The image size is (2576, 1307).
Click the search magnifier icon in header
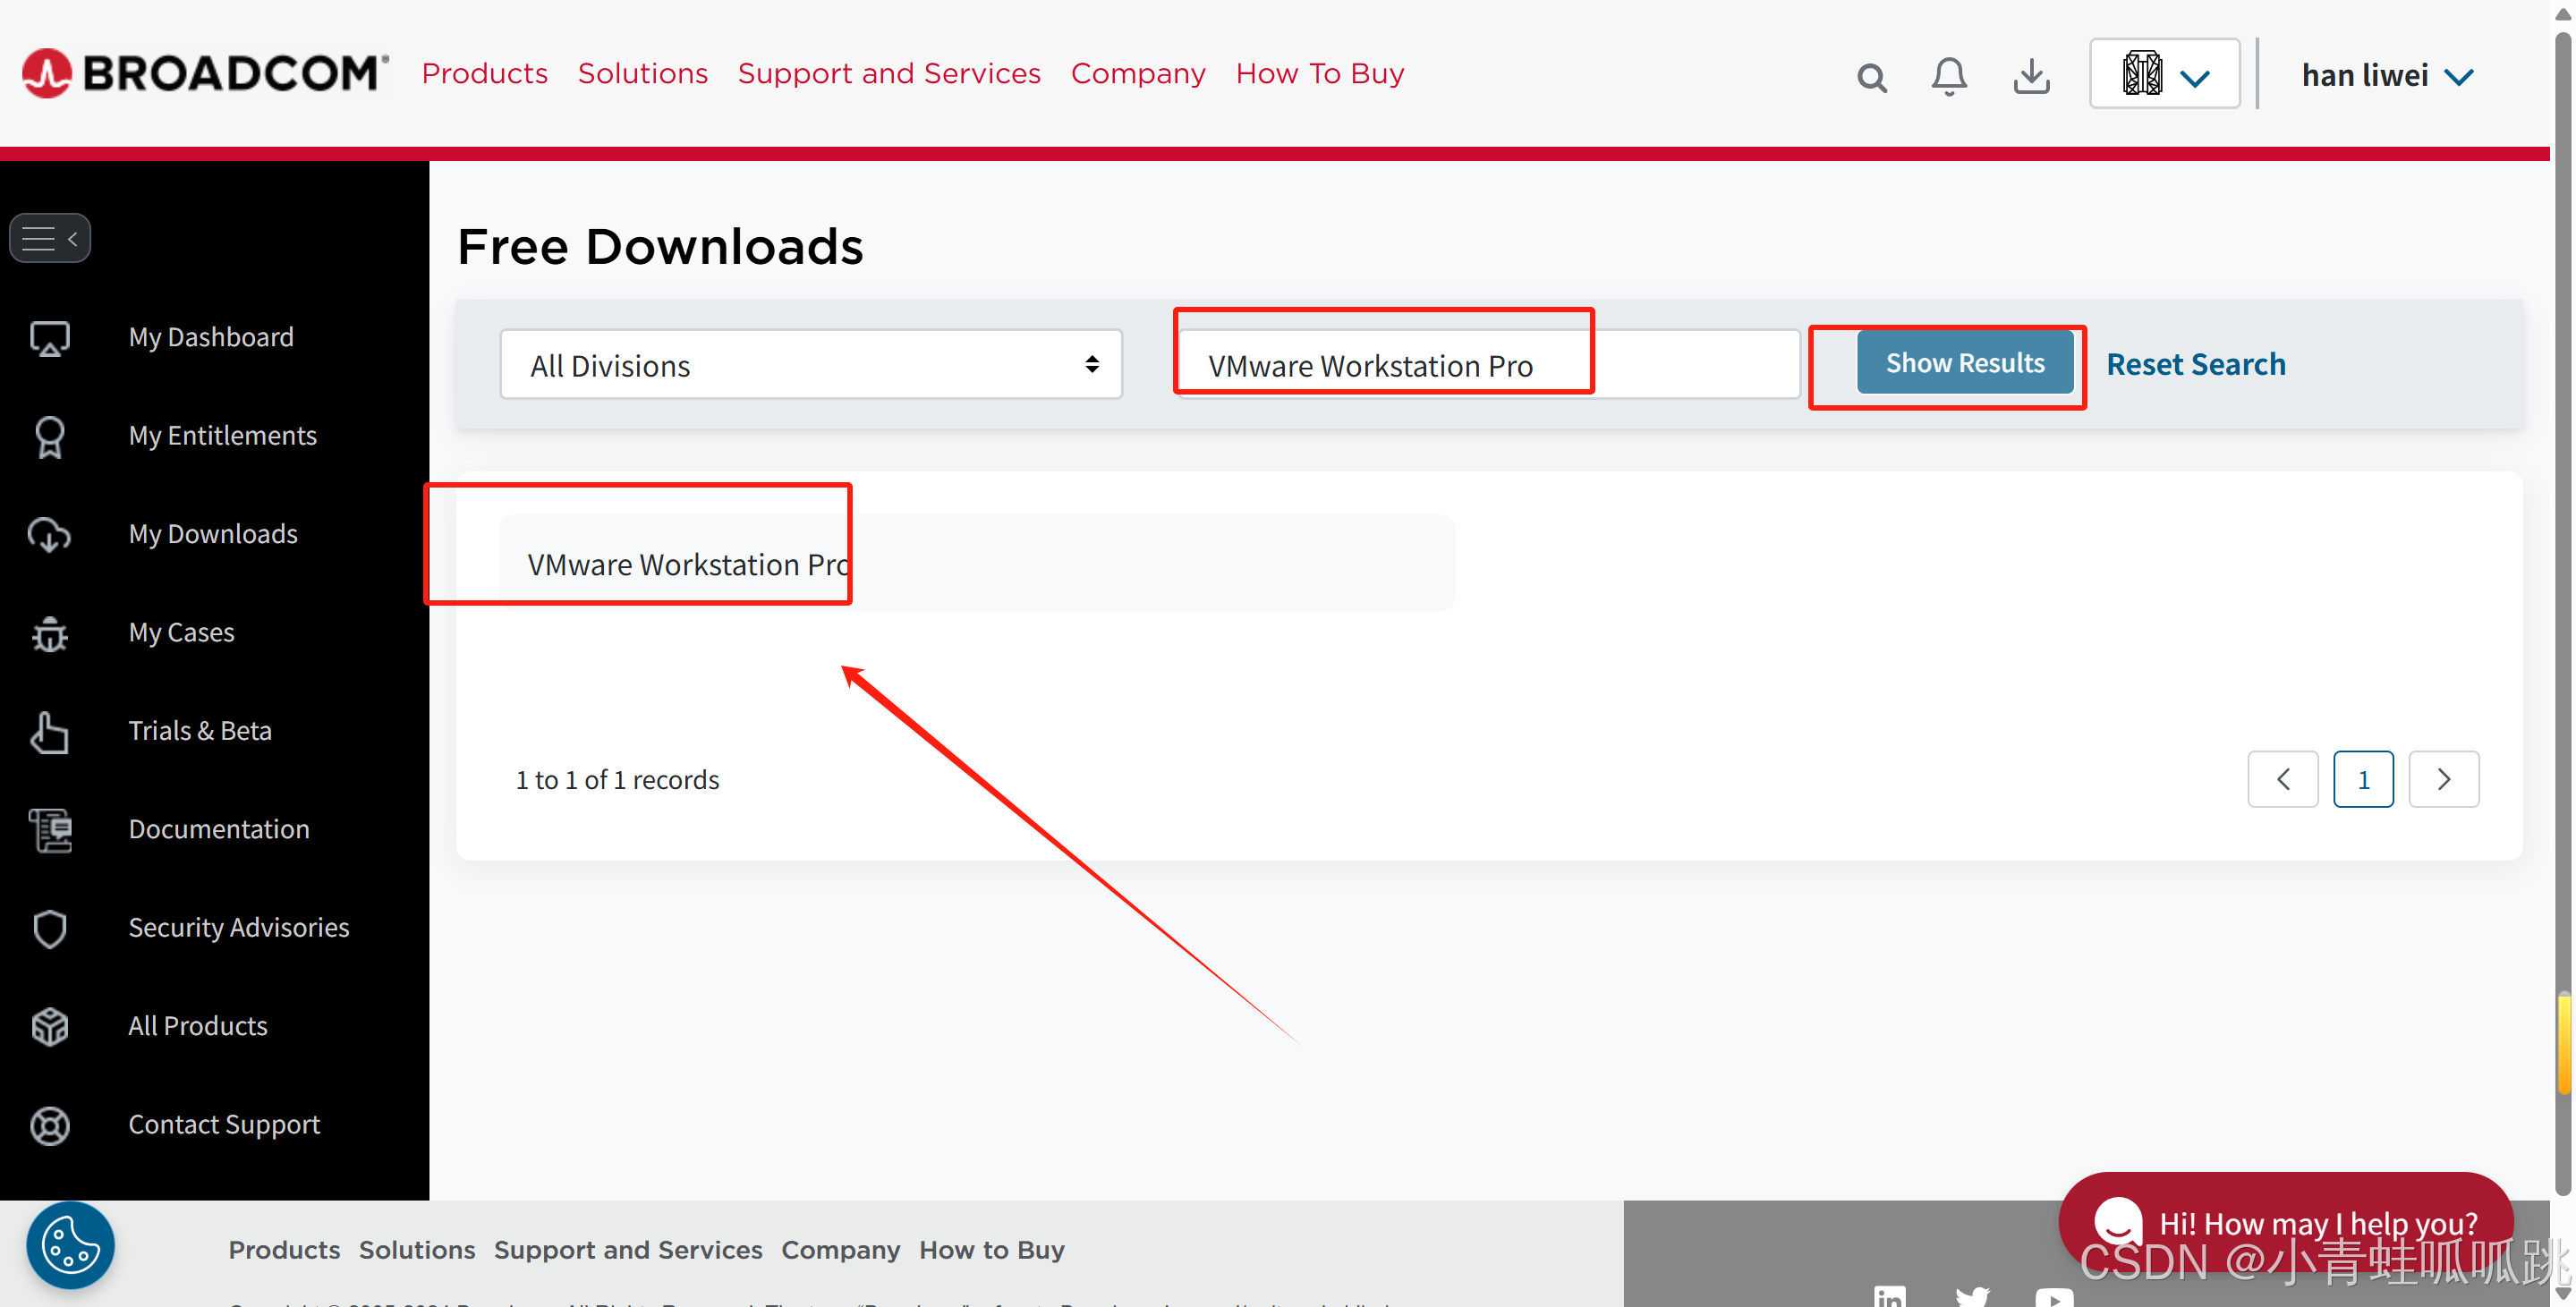[x=1871, y=77]
